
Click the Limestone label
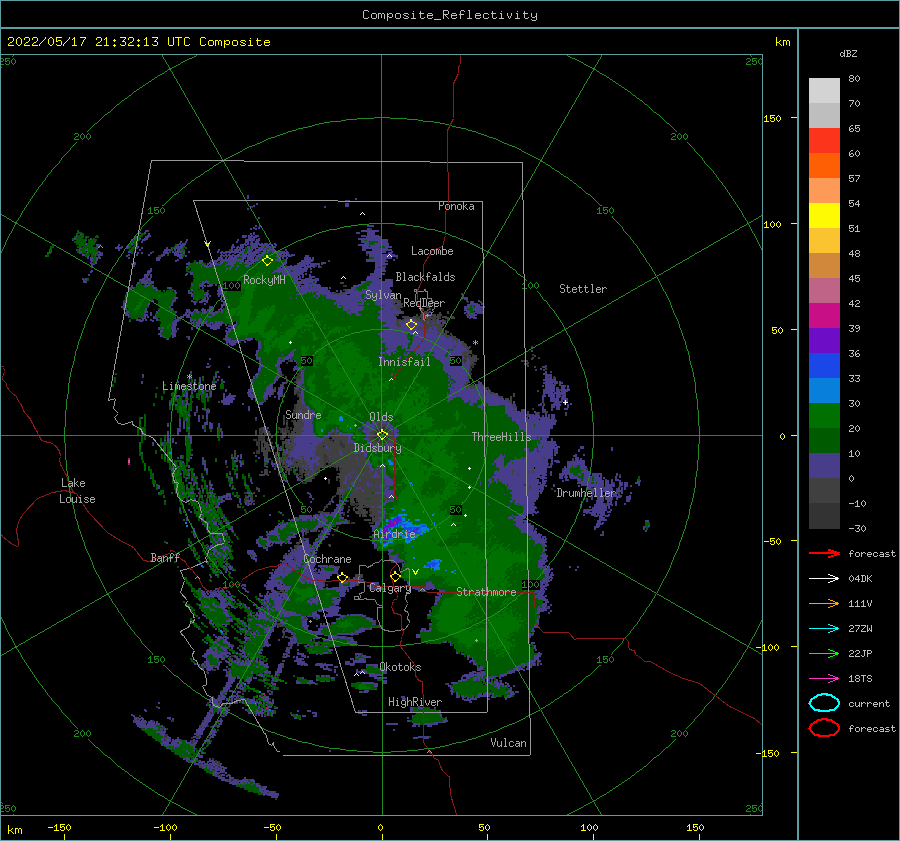(189, 386)
